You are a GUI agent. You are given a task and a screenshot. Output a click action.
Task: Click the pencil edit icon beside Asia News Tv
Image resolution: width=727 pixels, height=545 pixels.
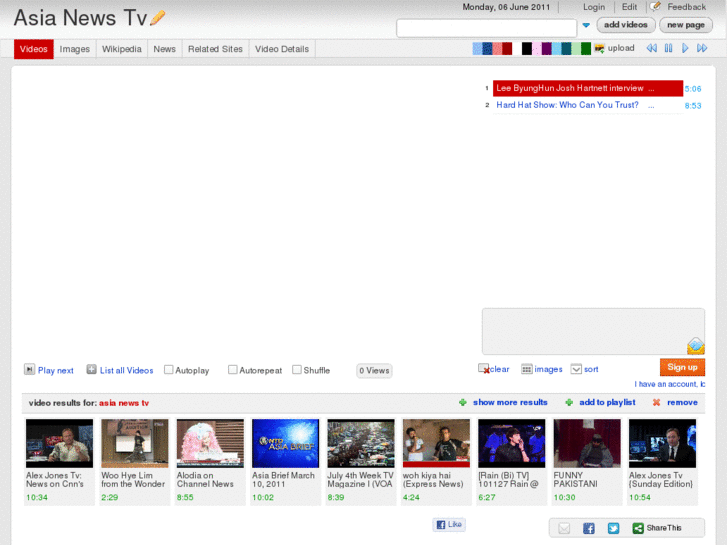(158, 18)
